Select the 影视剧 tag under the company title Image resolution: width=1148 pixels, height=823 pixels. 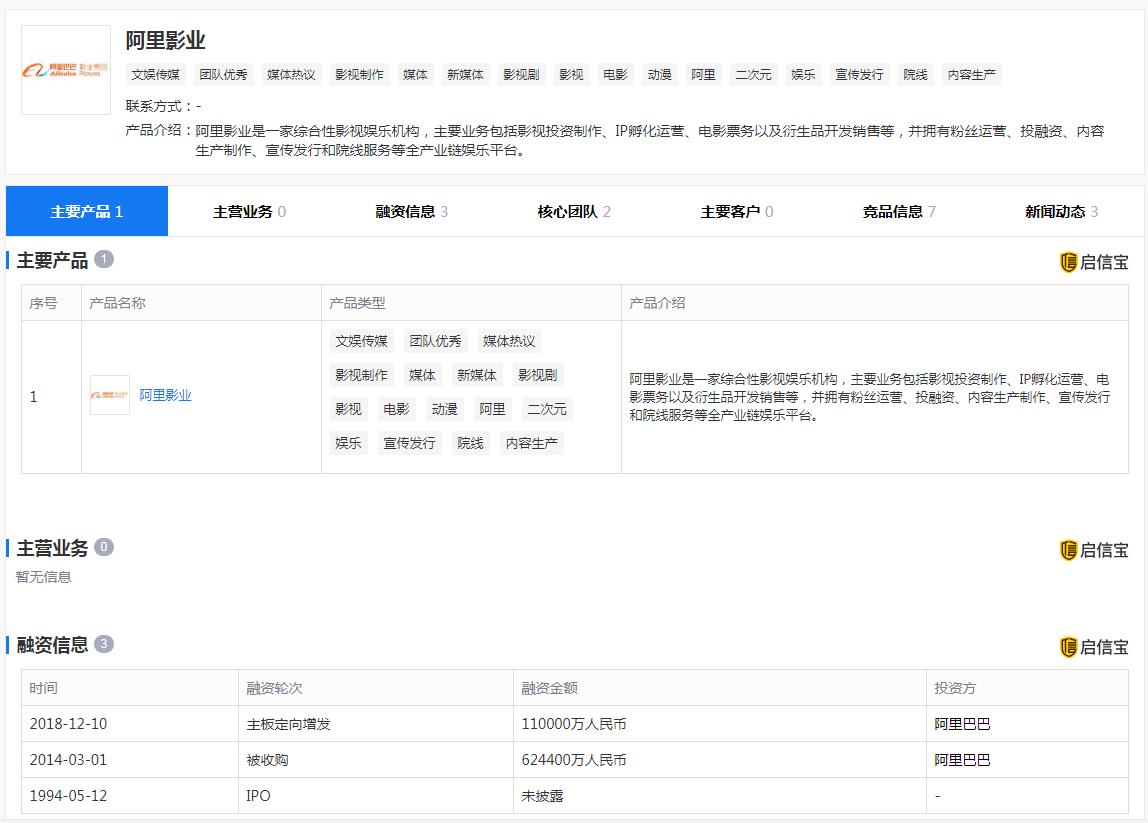click(x=521, y=75)
